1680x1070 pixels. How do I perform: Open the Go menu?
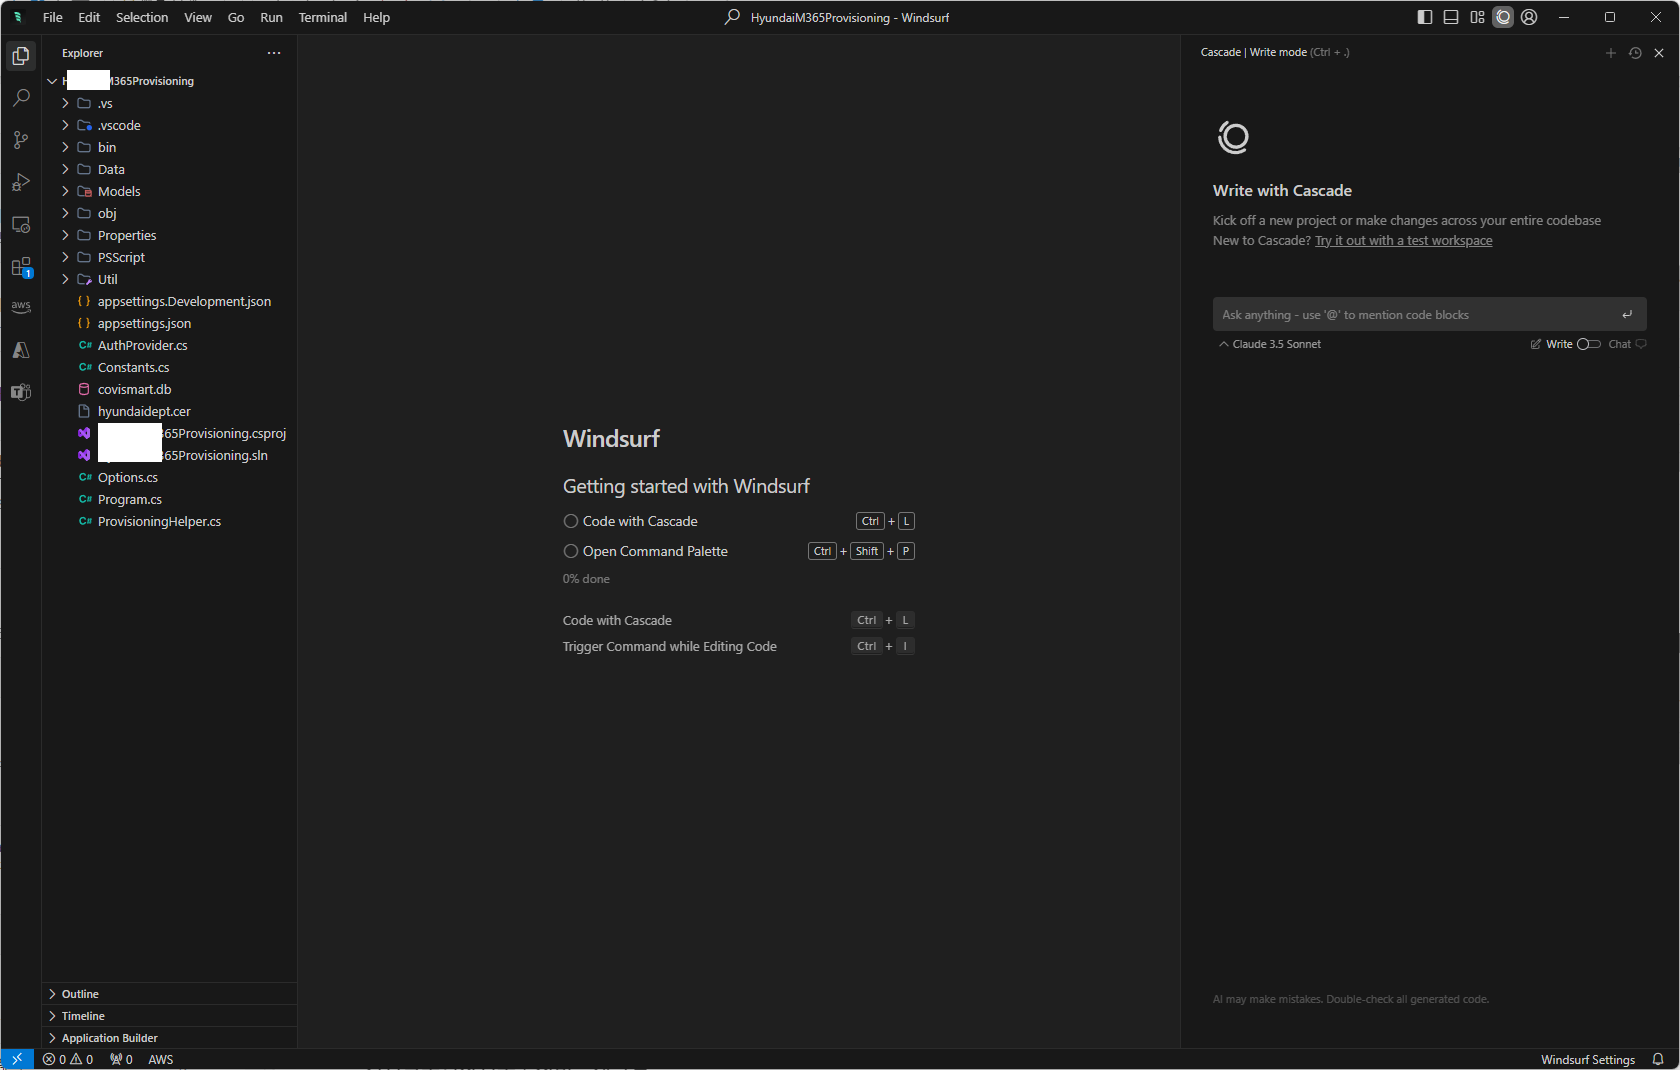click(236, 17)
